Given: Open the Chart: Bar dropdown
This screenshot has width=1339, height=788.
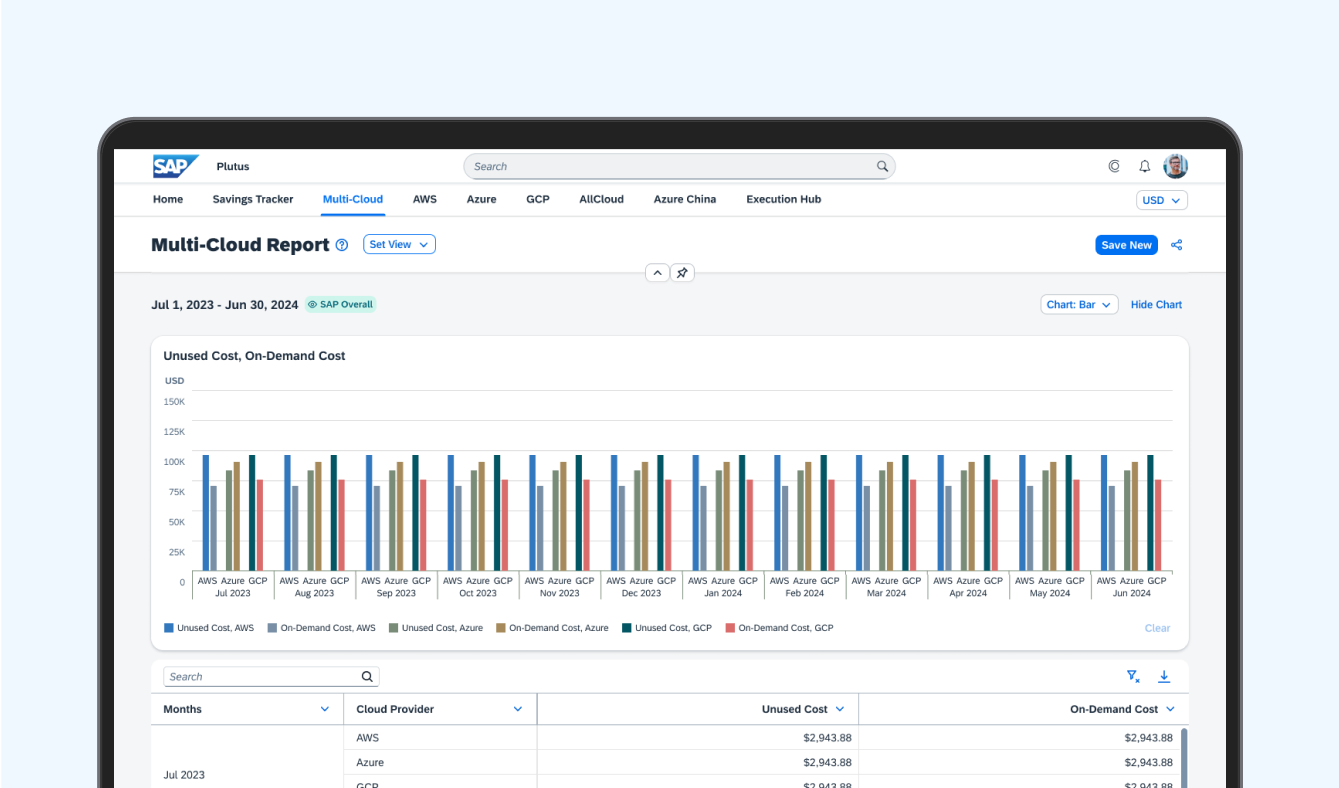Looking at the screenshot, I should coord(1079,305).
